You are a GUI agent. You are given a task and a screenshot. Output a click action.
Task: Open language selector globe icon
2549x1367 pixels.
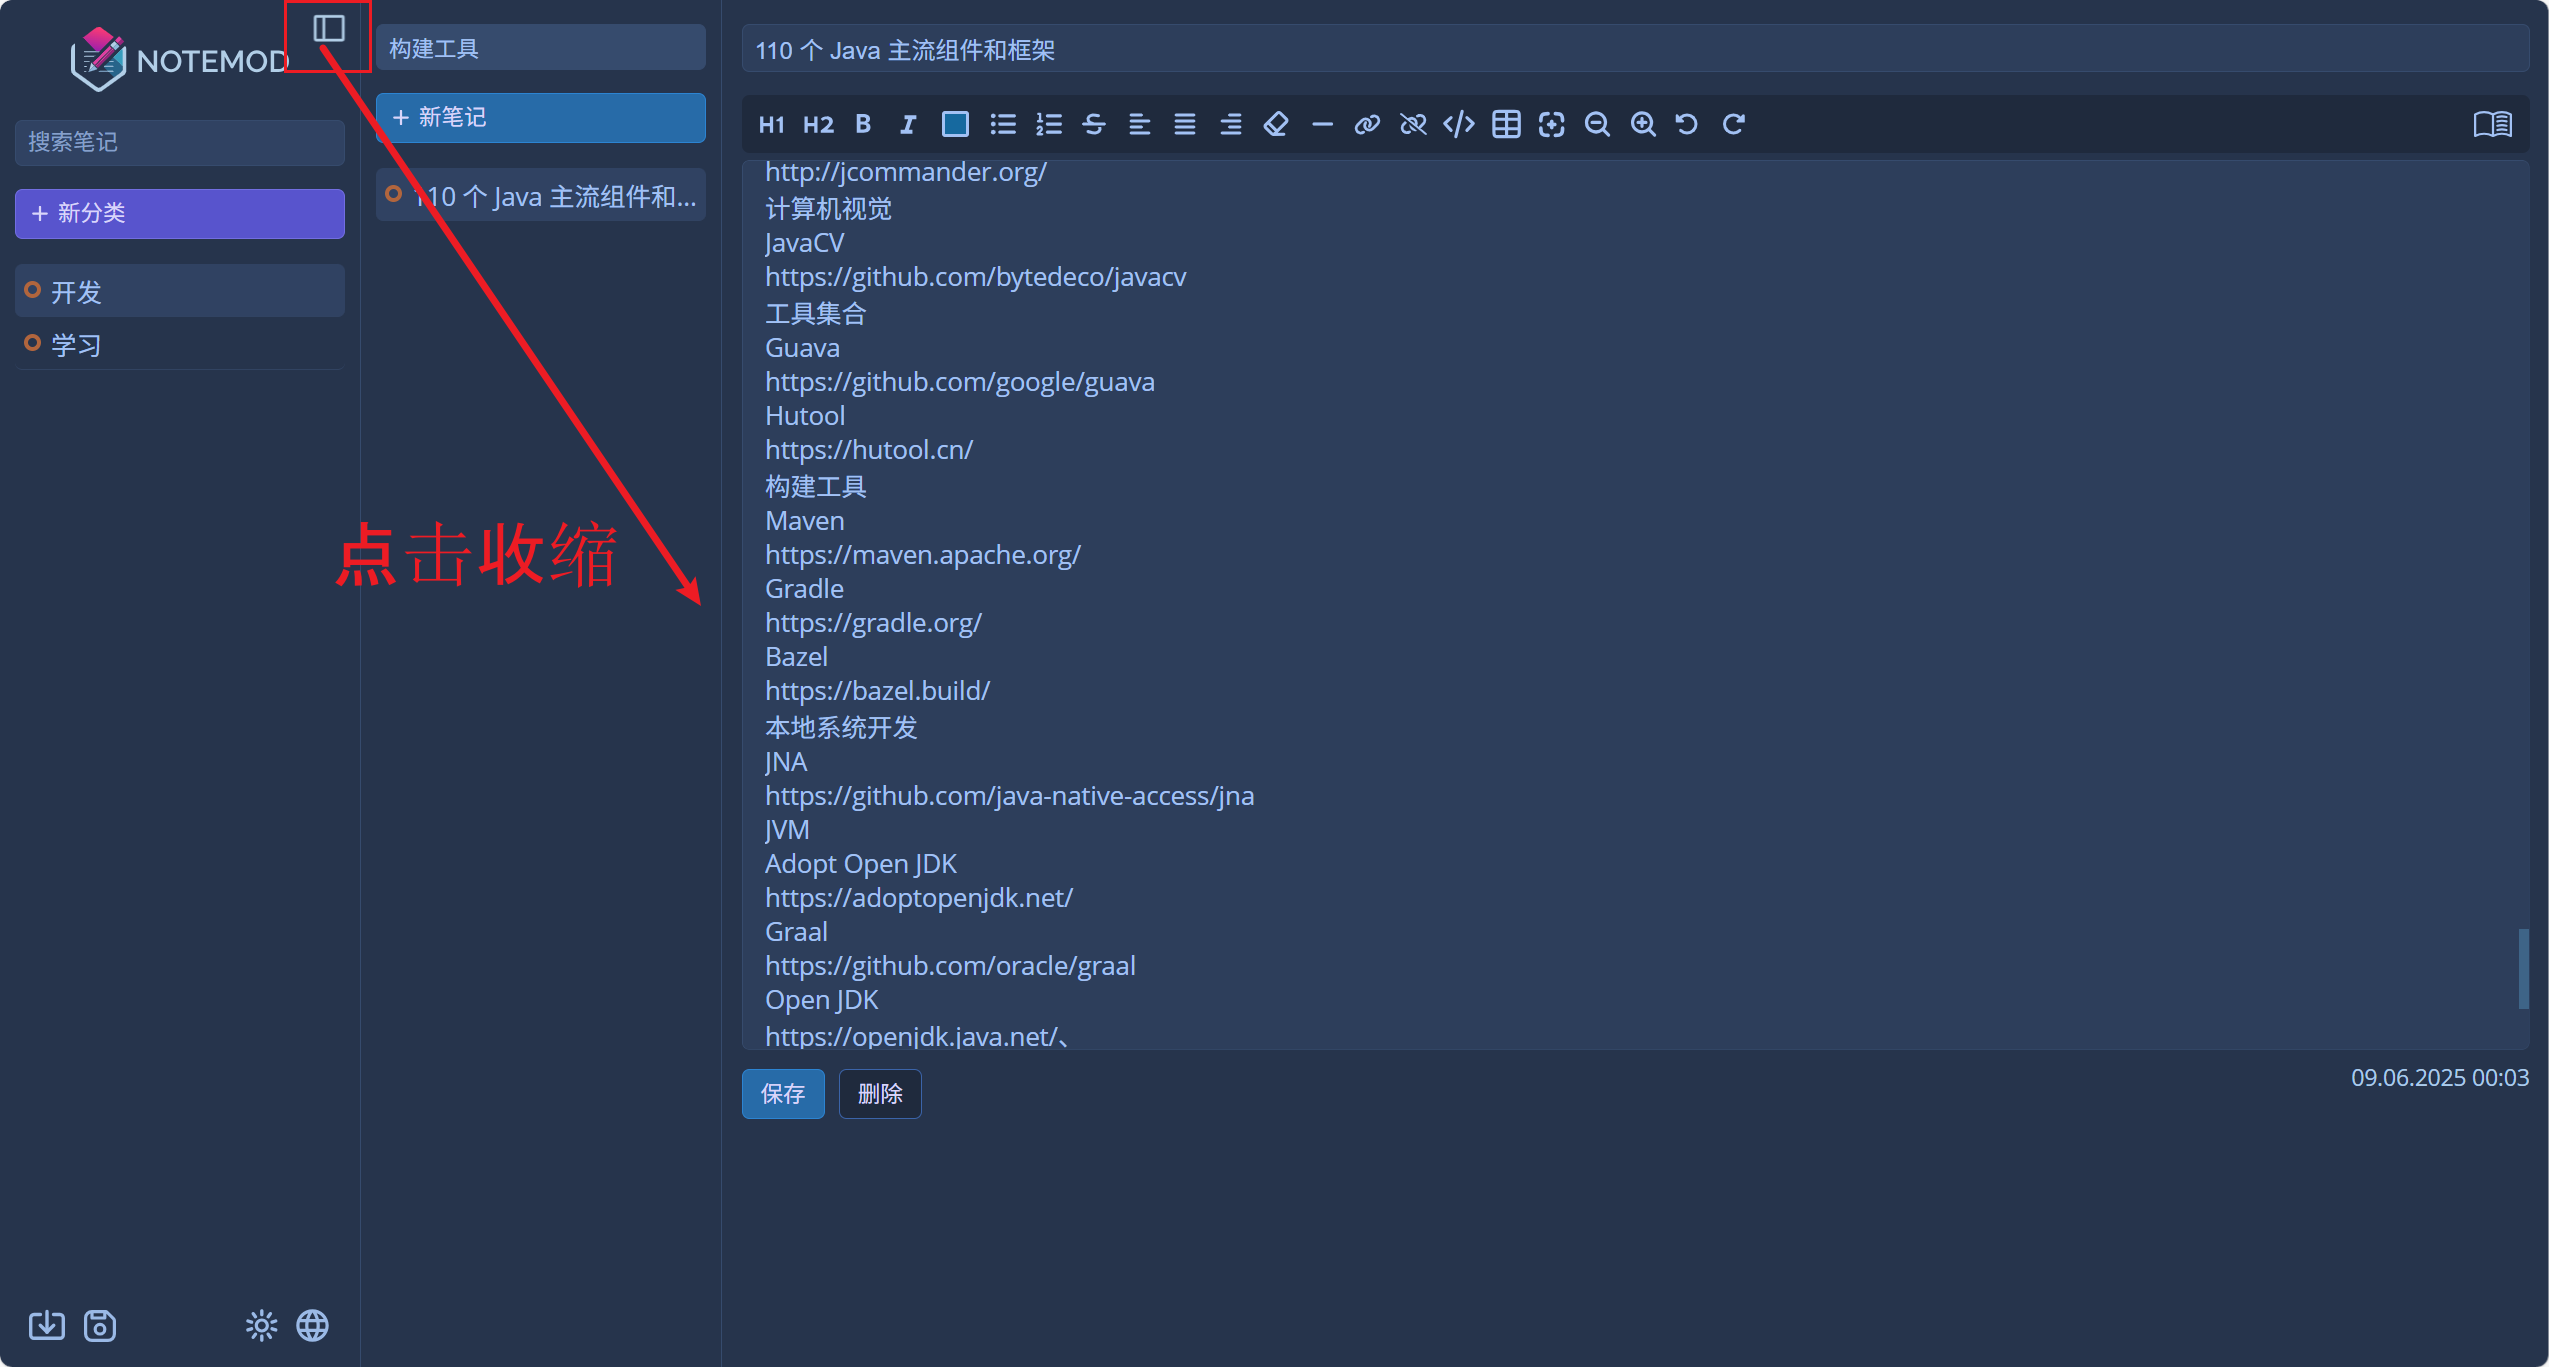(x=313, y=1325)
